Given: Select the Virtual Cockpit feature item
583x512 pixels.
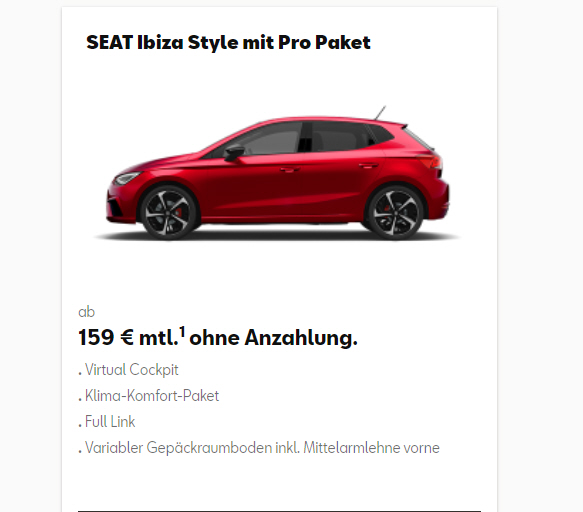Looking at the screenshot, I should 128,370.
